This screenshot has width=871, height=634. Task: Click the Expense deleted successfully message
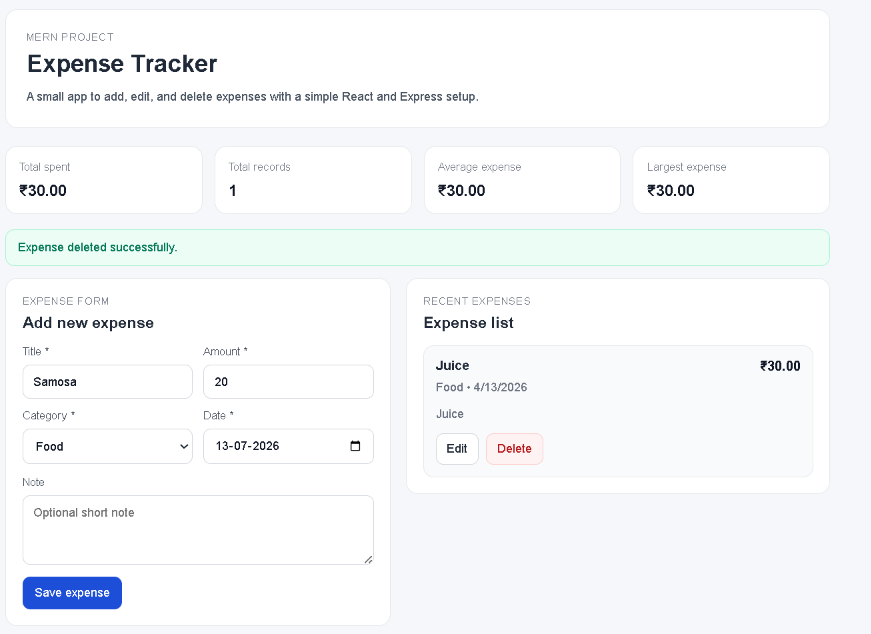click(98, 247)
